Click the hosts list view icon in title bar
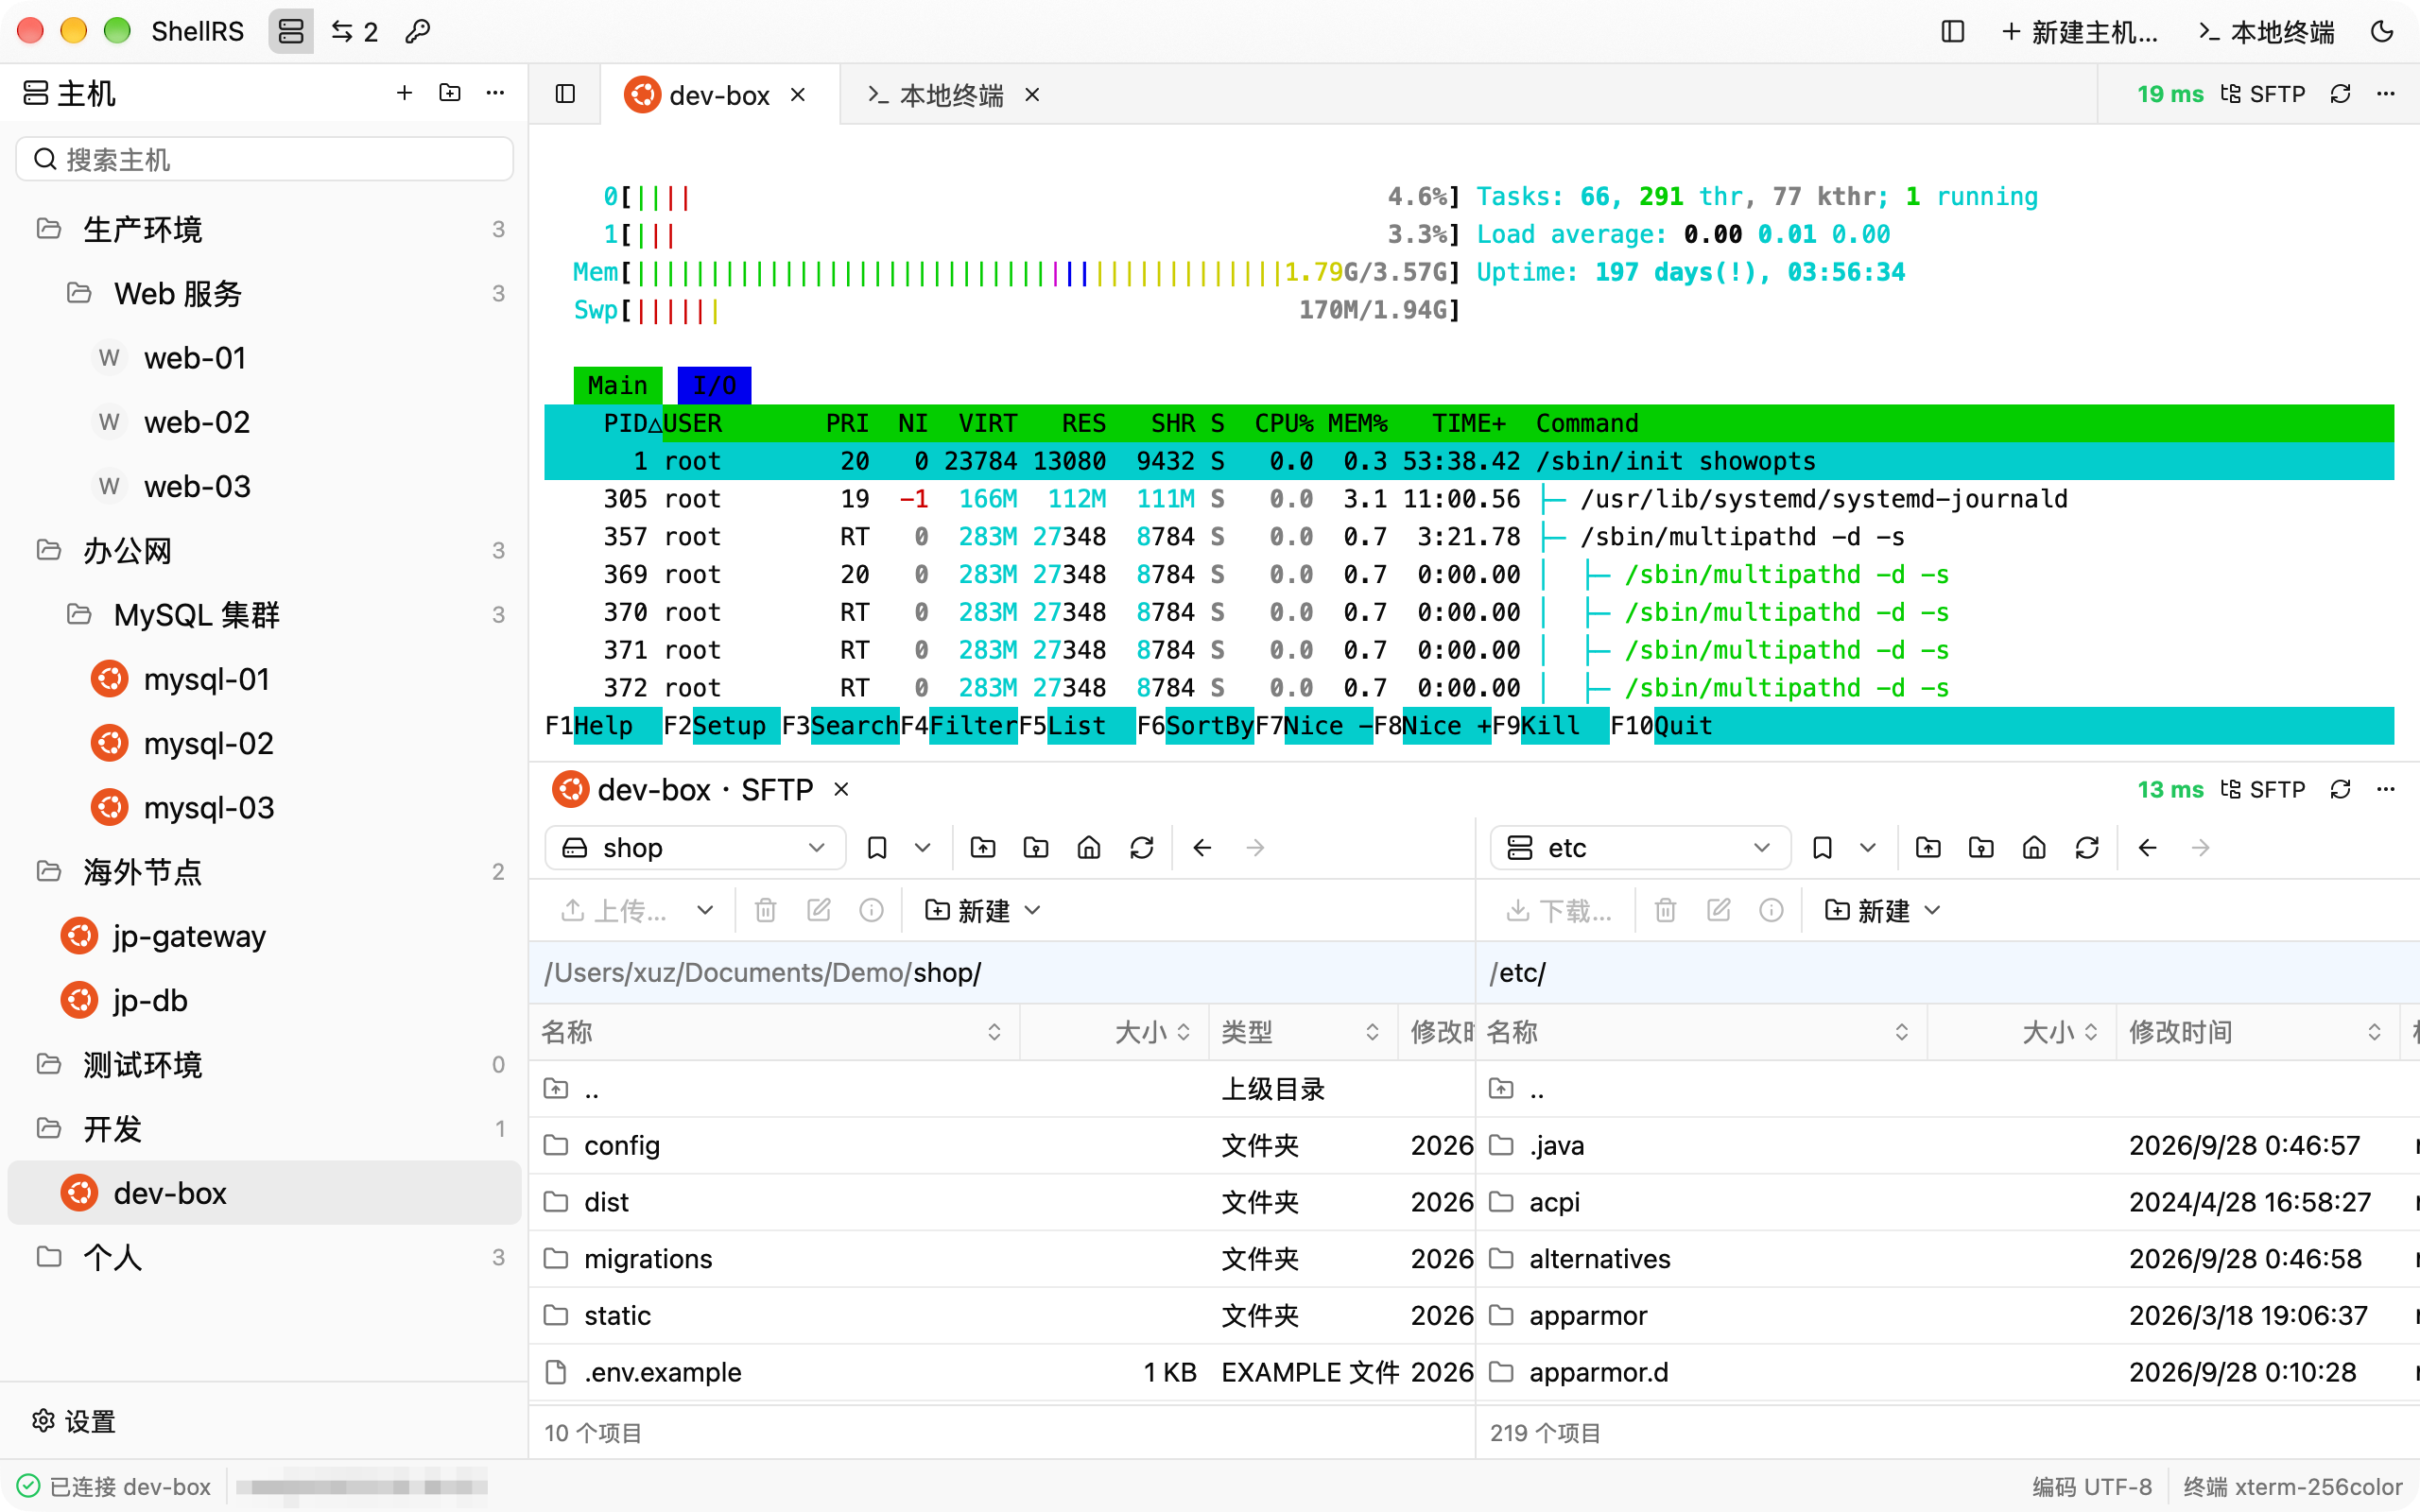Image resolution: width=2420 pixels, height=1512 pixels. point(291,32)
